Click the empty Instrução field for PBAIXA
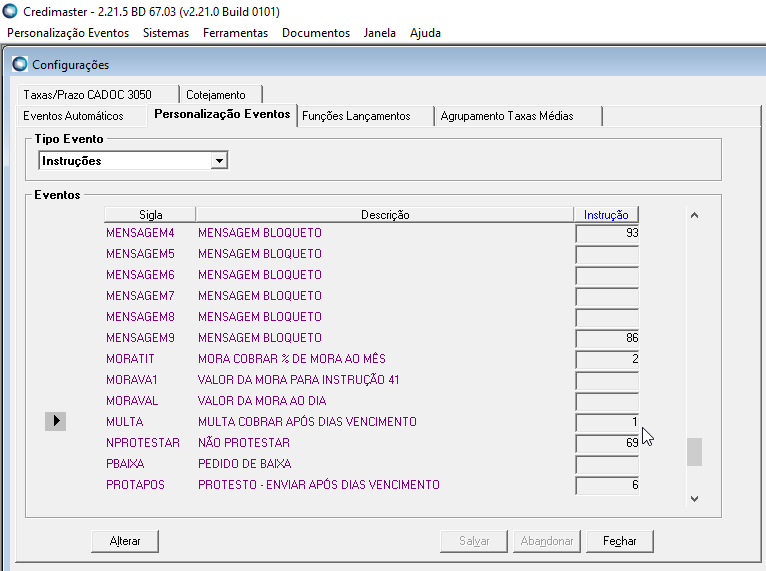This screenshot has width=766, height=571. point(607,464)
